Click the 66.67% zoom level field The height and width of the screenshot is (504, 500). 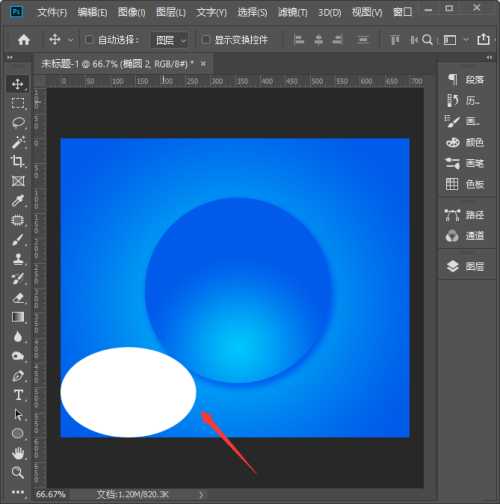(x=51, y=494)
